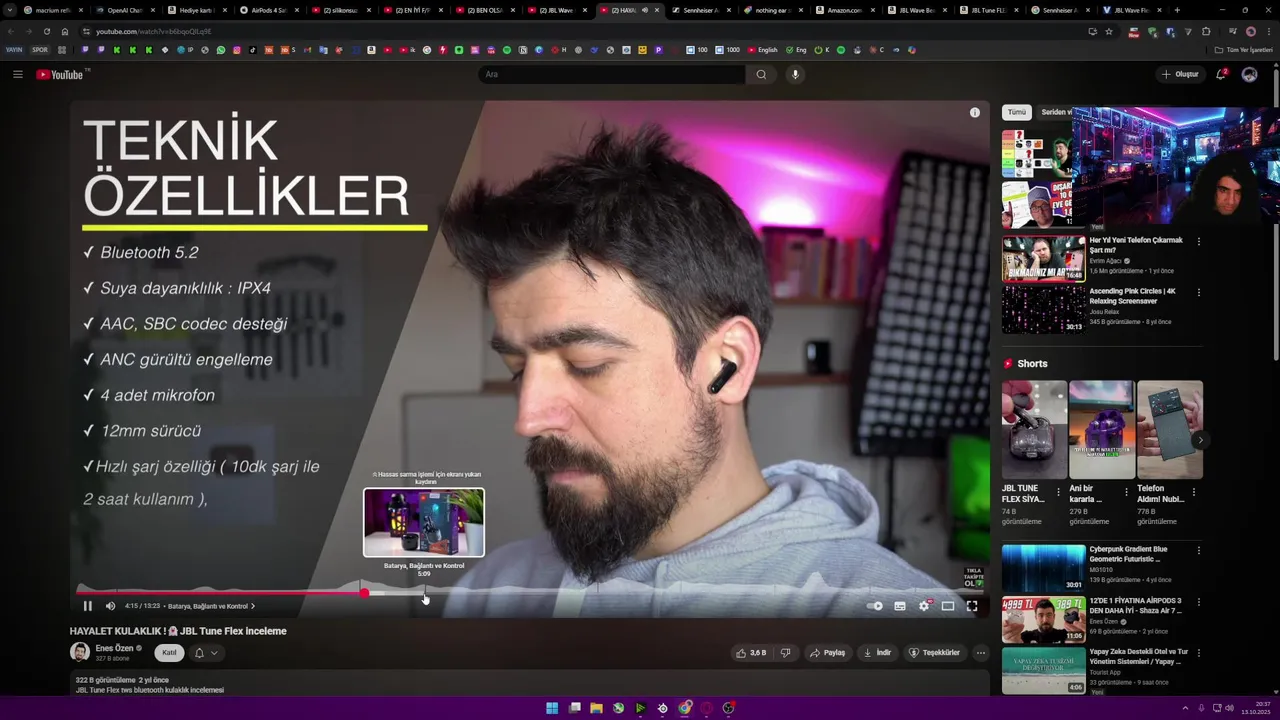Show hidden system tray icons
Screen dimensions: 1280x720
click(x=1185, y=708)
